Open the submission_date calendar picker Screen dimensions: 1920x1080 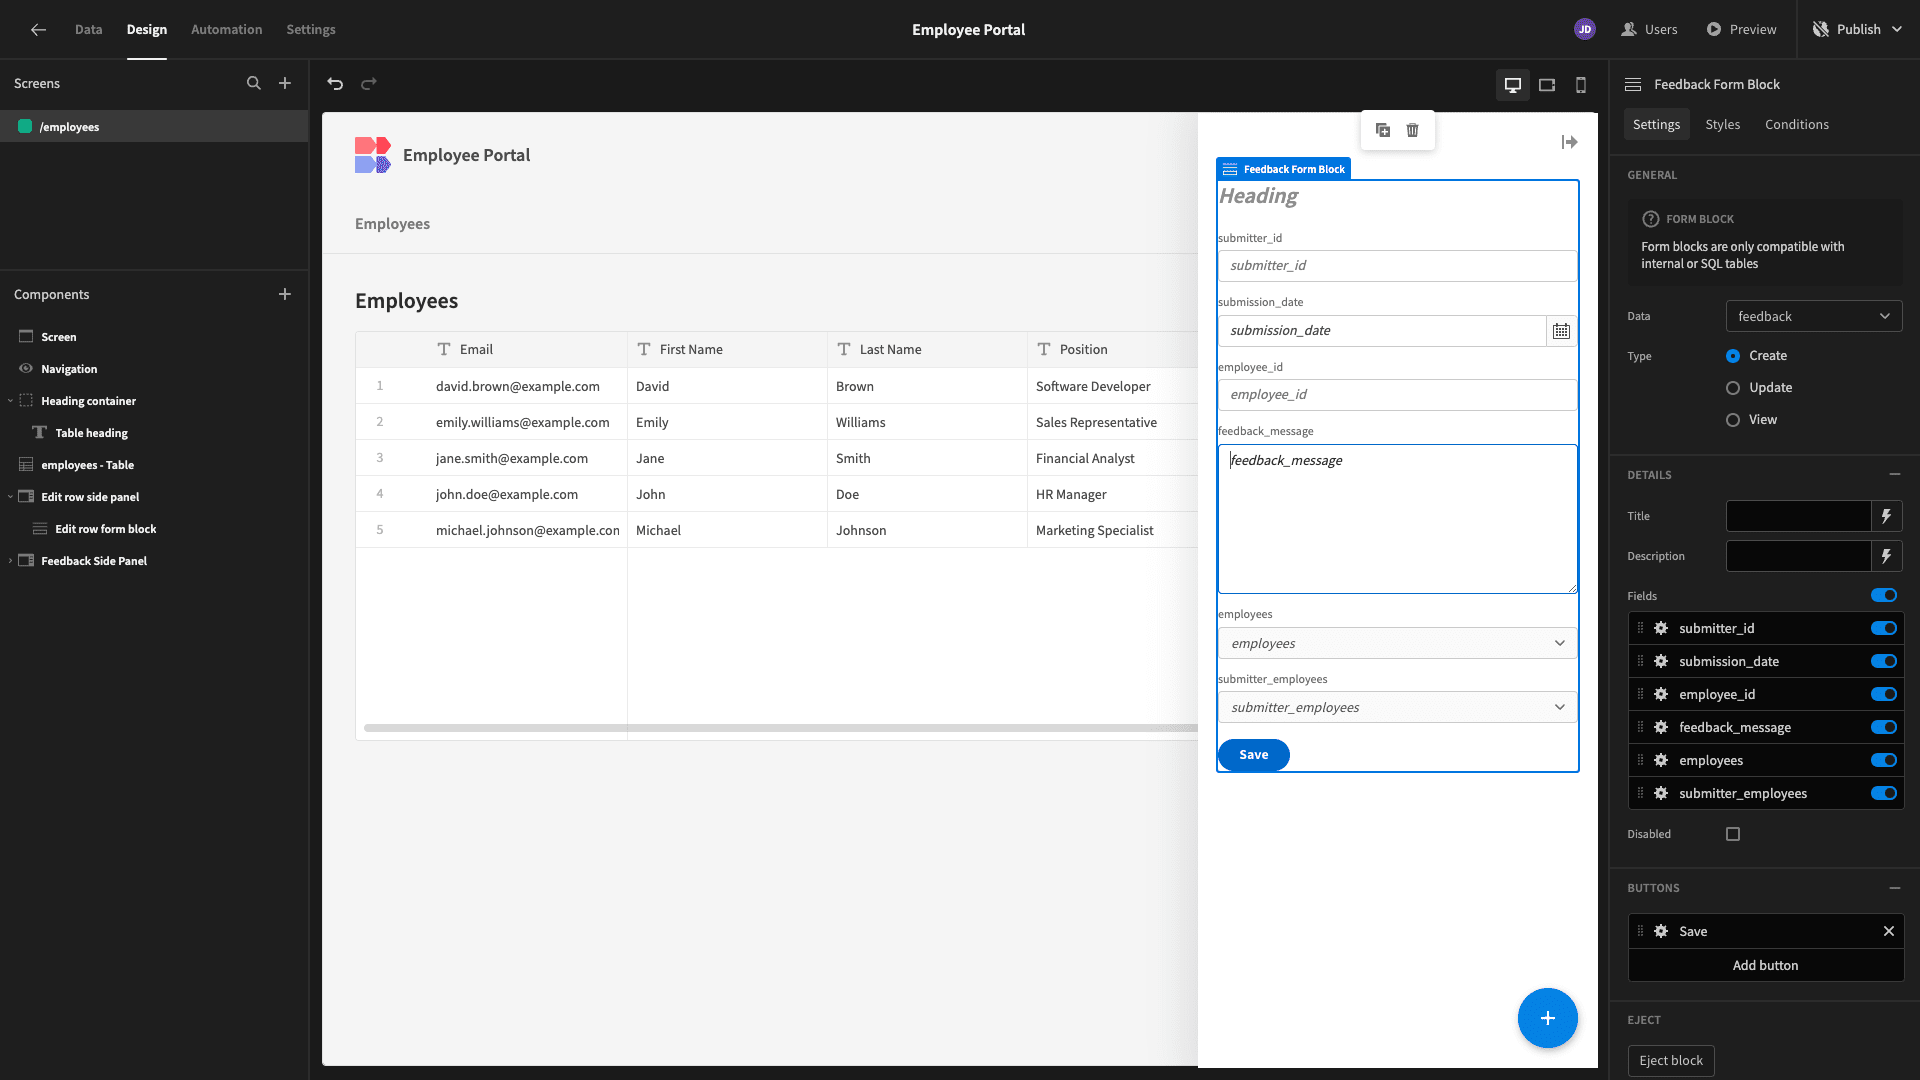(1561, 331)
